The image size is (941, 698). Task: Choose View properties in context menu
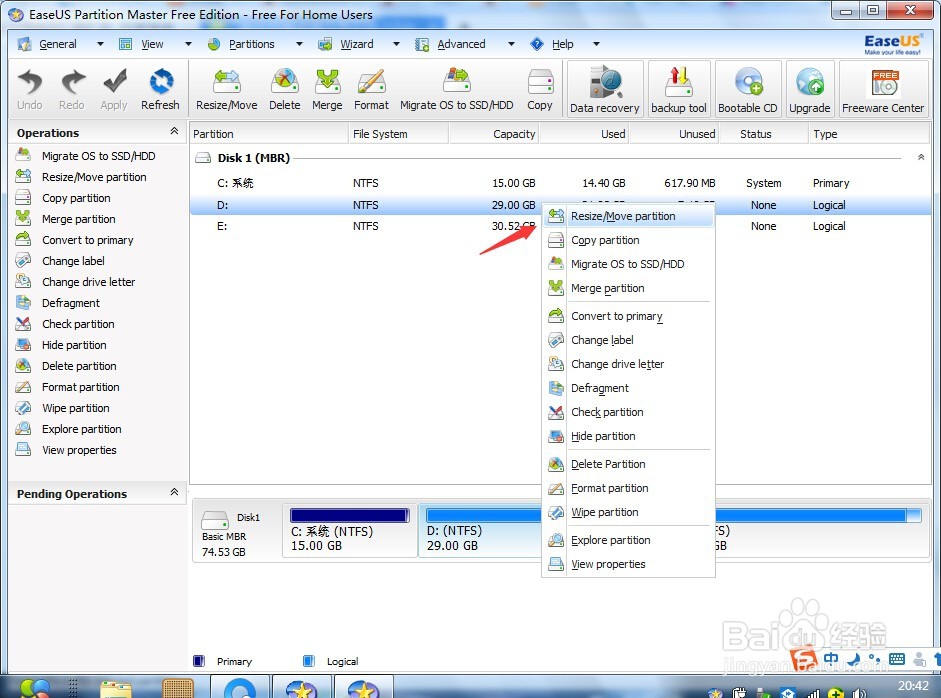(628, 564)
